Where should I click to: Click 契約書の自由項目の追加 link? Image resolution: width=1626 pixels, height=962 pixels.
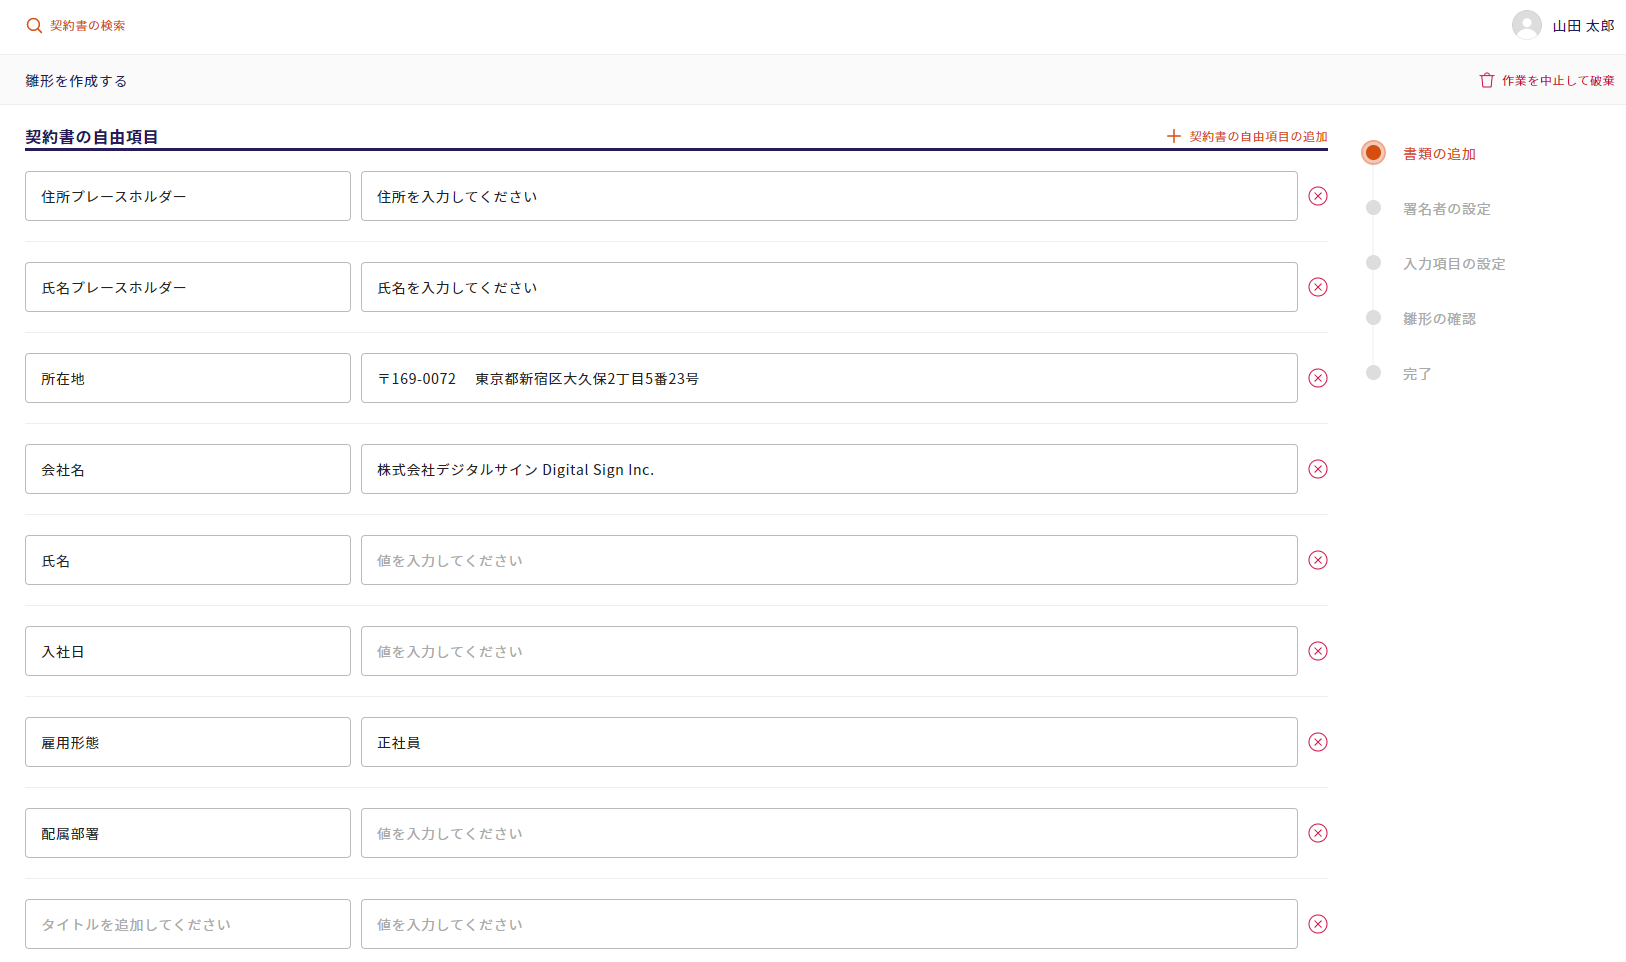[x=1258, y=137]
